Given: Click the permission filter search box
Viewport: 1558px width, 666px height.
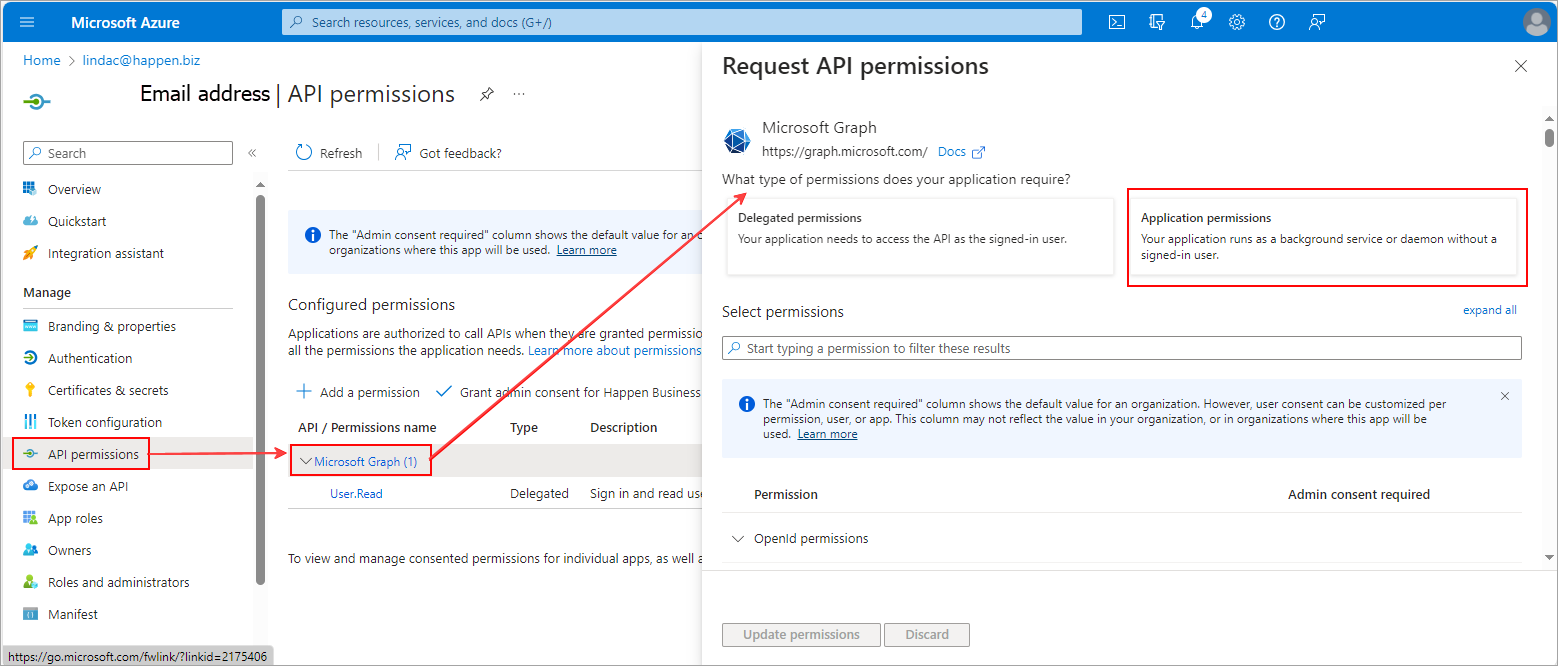Looking at the screenshot, I should pyautogui.click(x=1120, y=347).
